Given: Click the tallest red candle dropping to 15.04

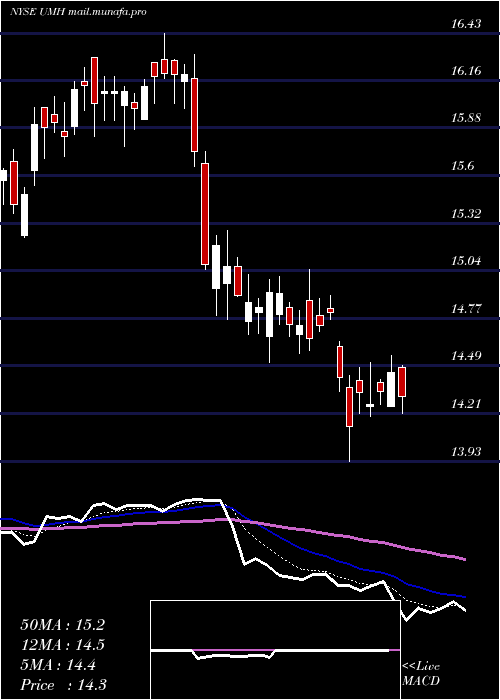Looking at the screenshot, I should click(x=205, y=214).
